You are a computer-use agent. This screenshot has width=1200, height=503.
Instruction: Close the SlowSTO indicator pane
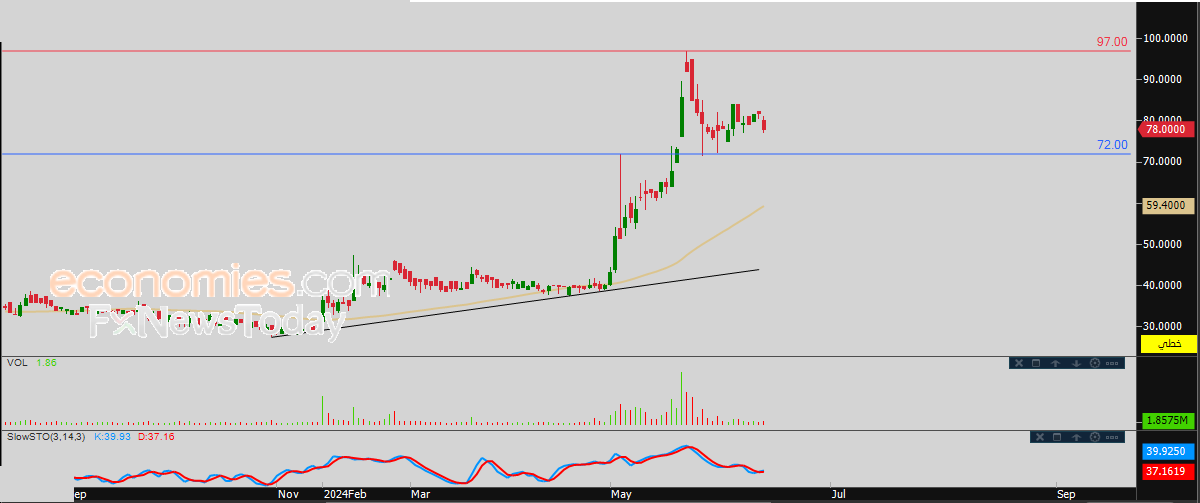point(1040,437)
